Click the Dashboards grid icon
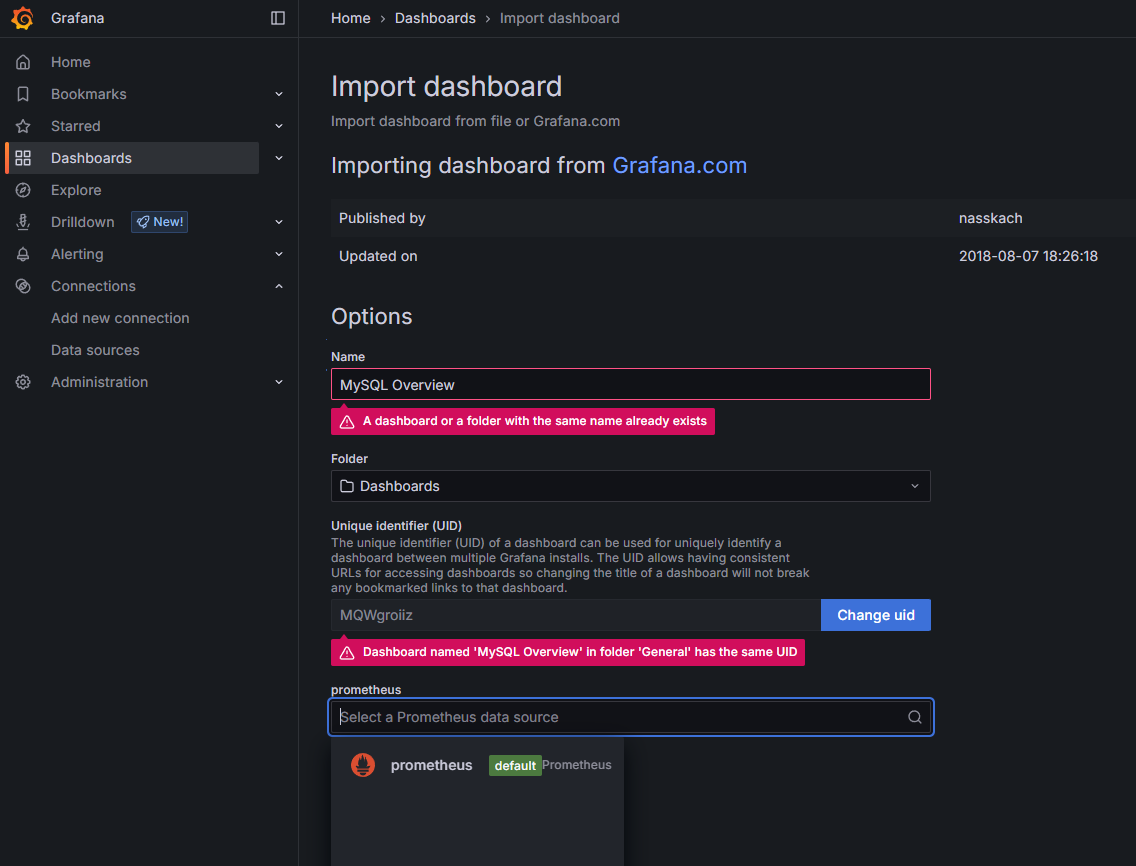Screen dimensions: 1136x866 (x=23, y=158)
